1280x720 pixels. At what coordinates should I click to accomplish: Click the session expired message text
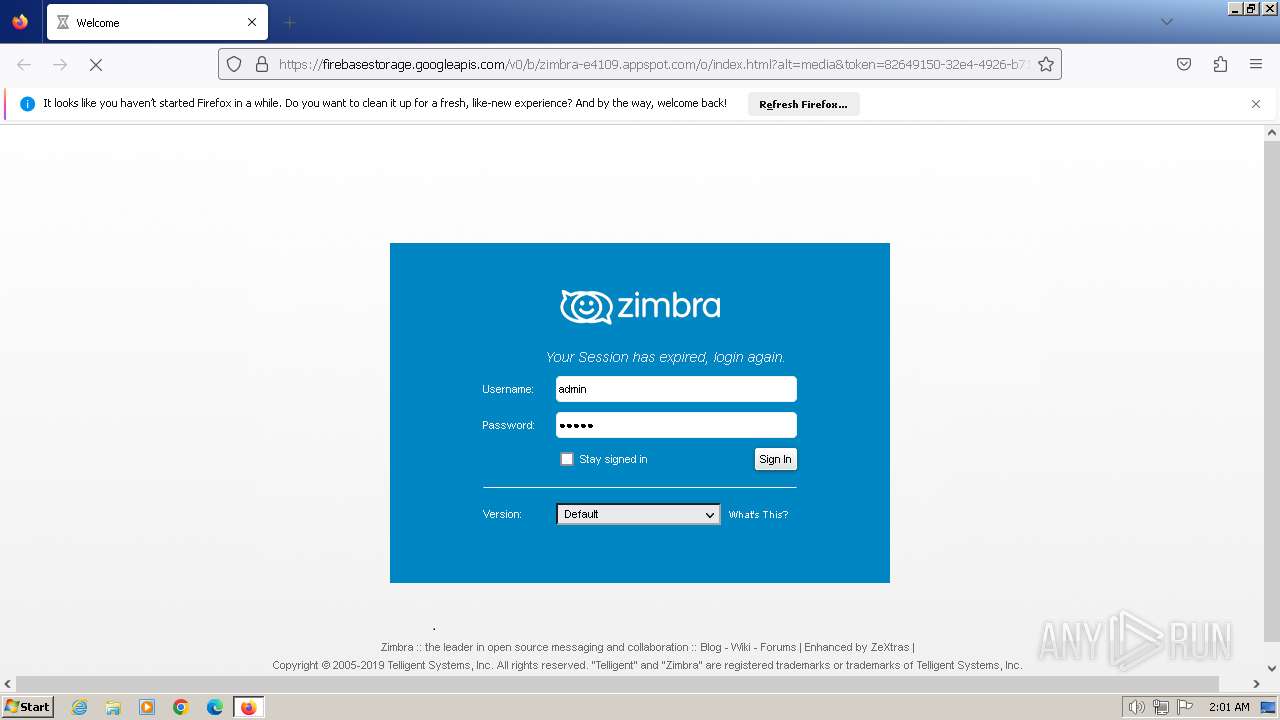click(x=665, y=357)
